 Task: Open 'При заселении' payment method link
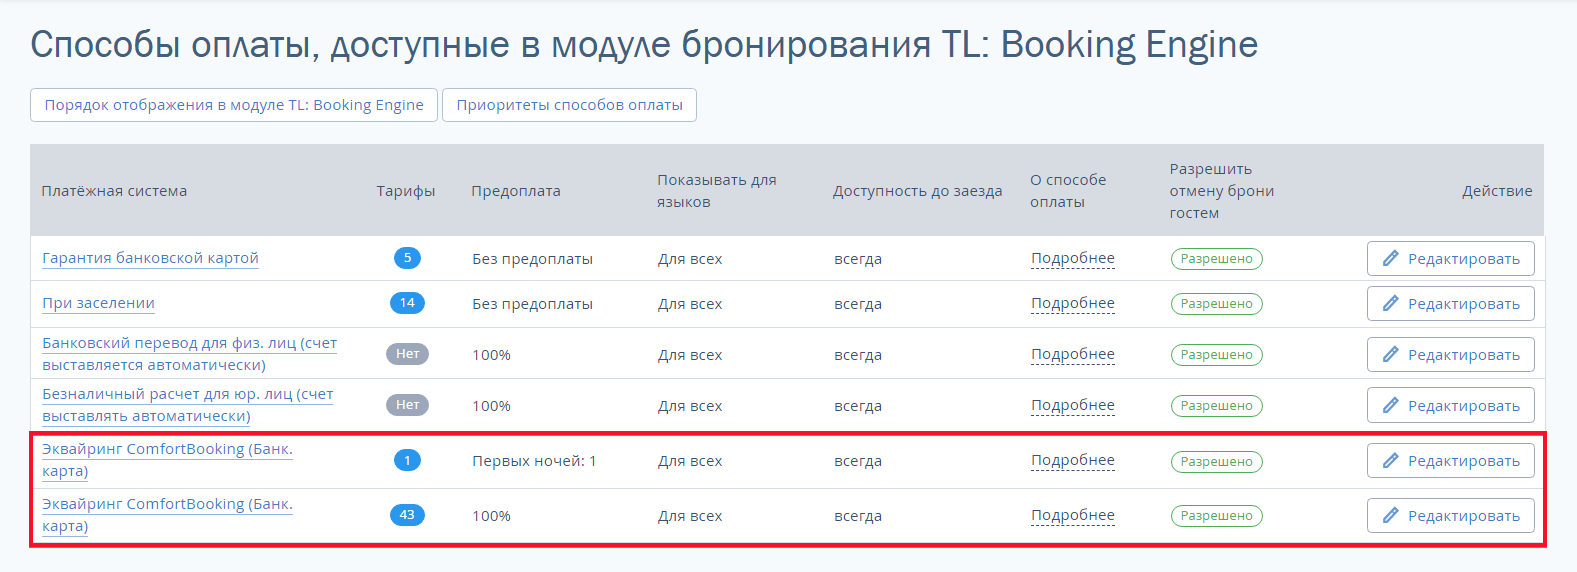(98, 303)
